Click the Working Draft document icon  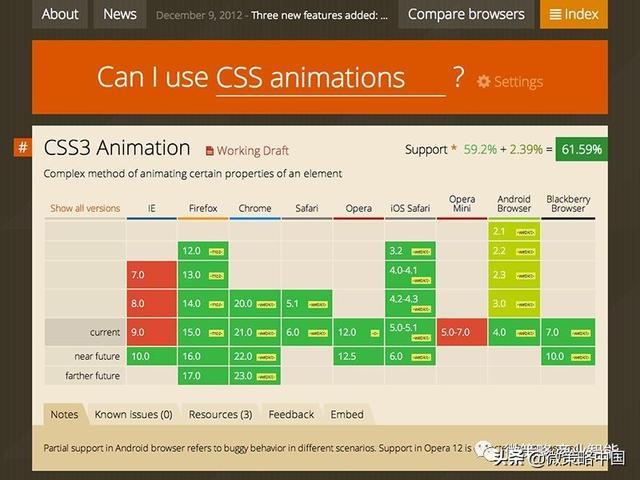coord(209,151)
